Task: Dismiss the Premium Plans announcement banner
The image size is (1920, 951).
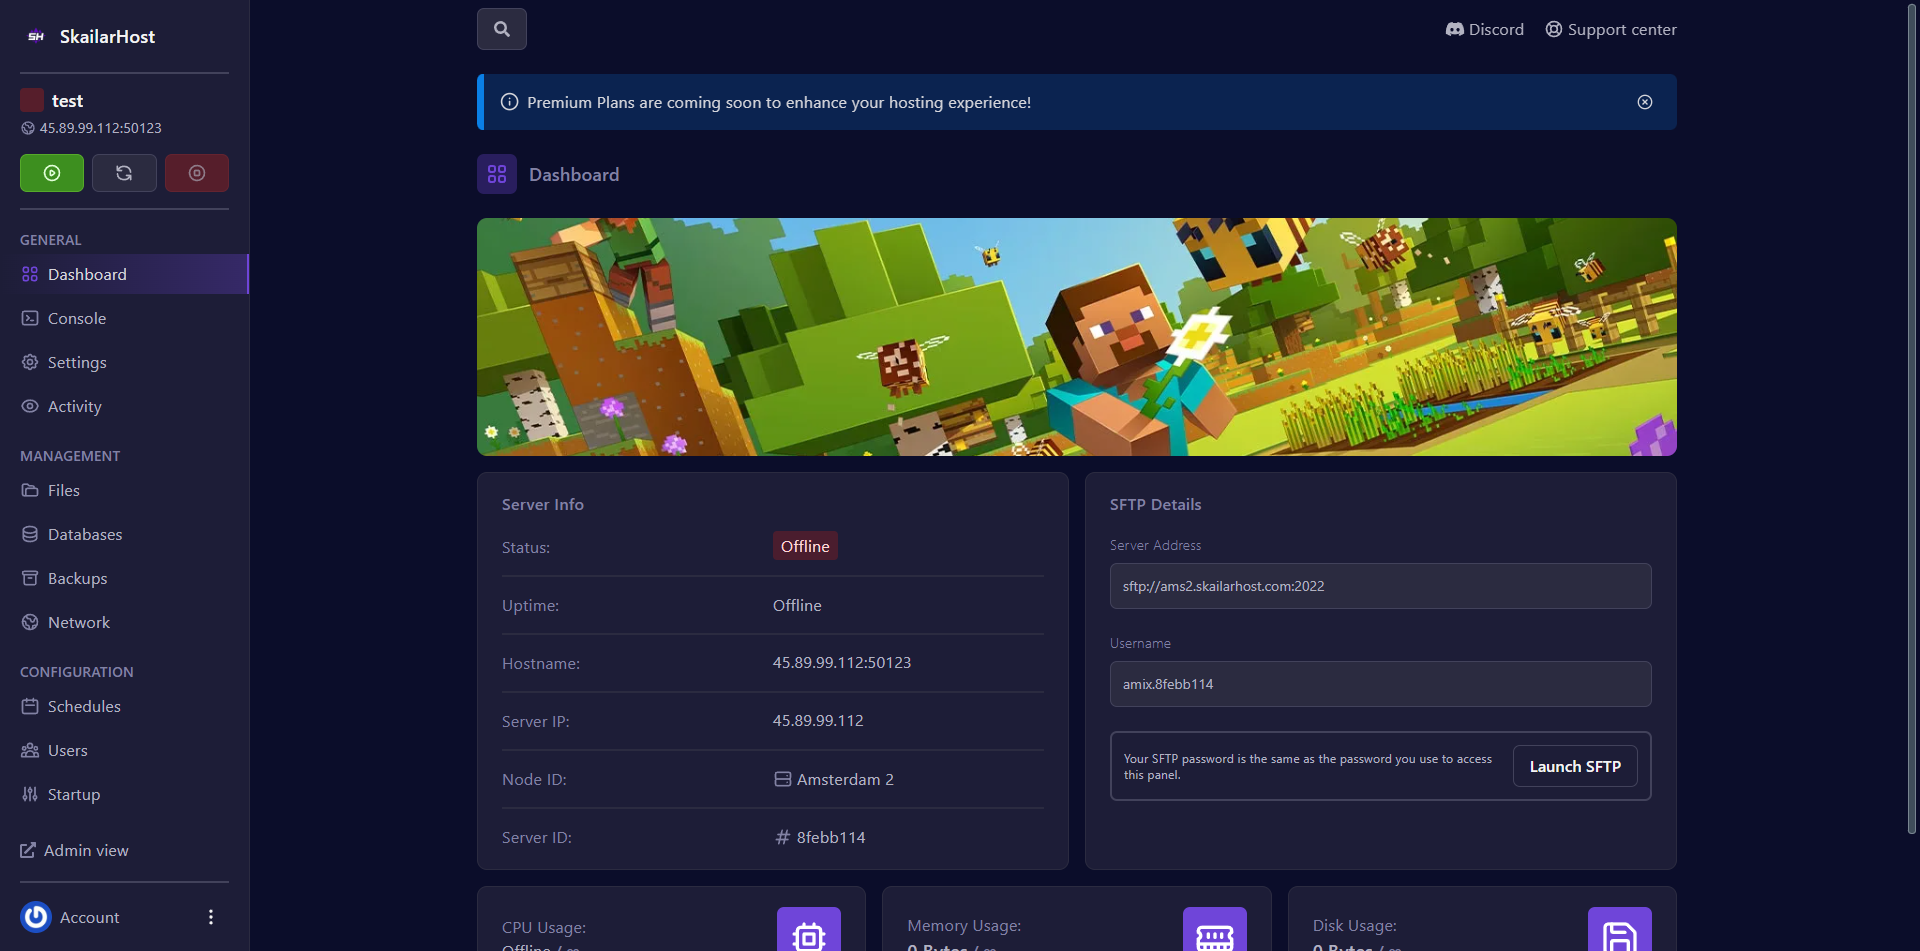Action: 1645,102
